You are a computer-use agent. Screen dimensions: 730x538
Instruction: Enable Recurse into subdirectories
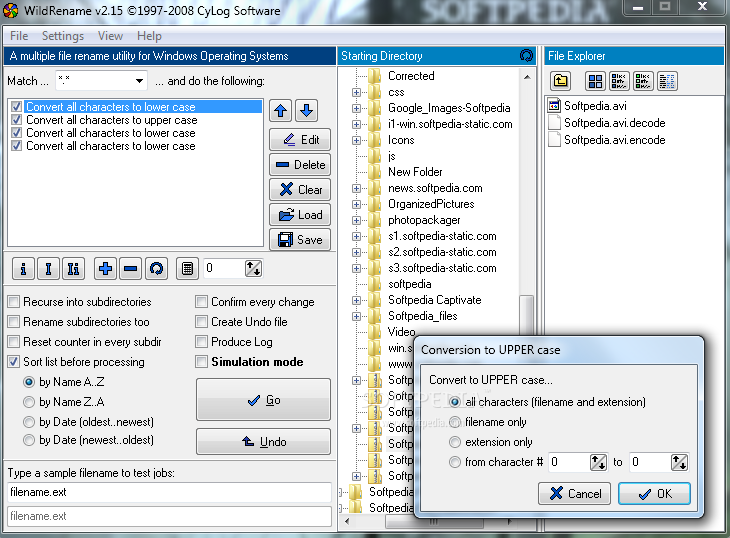tap(14, 302)
